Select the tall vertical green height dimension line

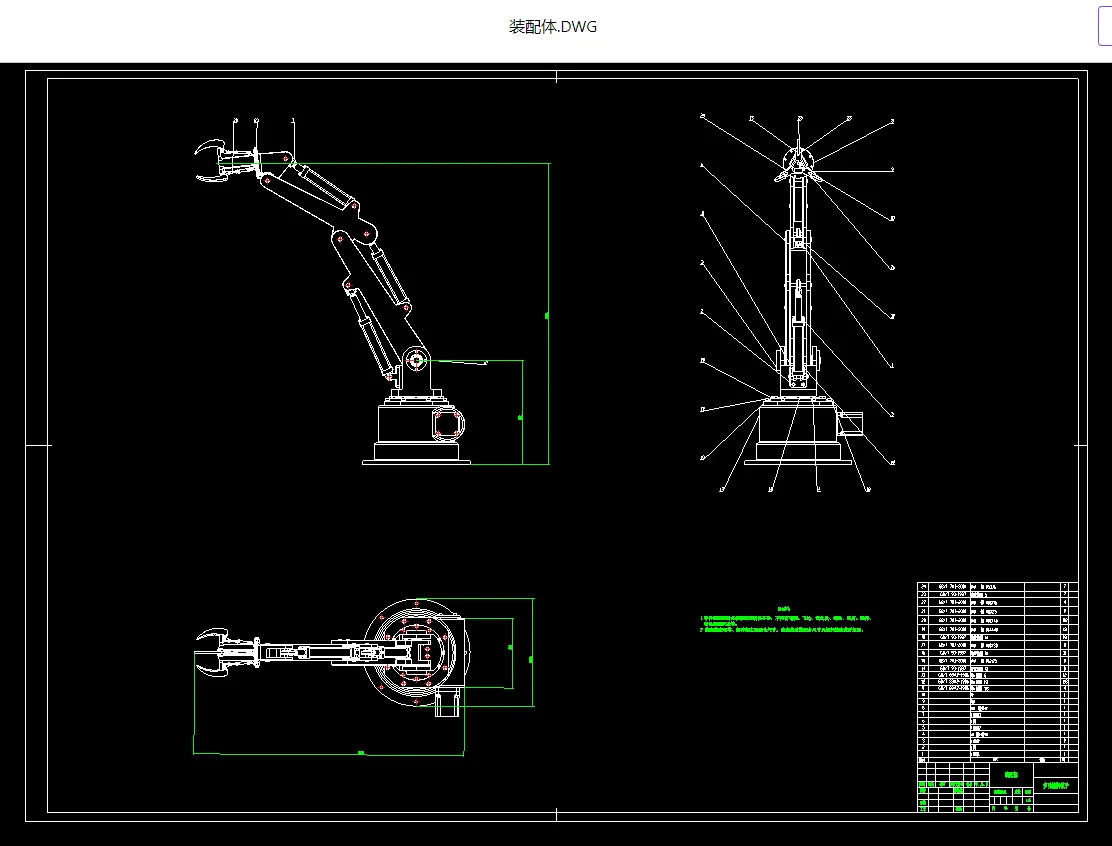(x=549, y=314)
